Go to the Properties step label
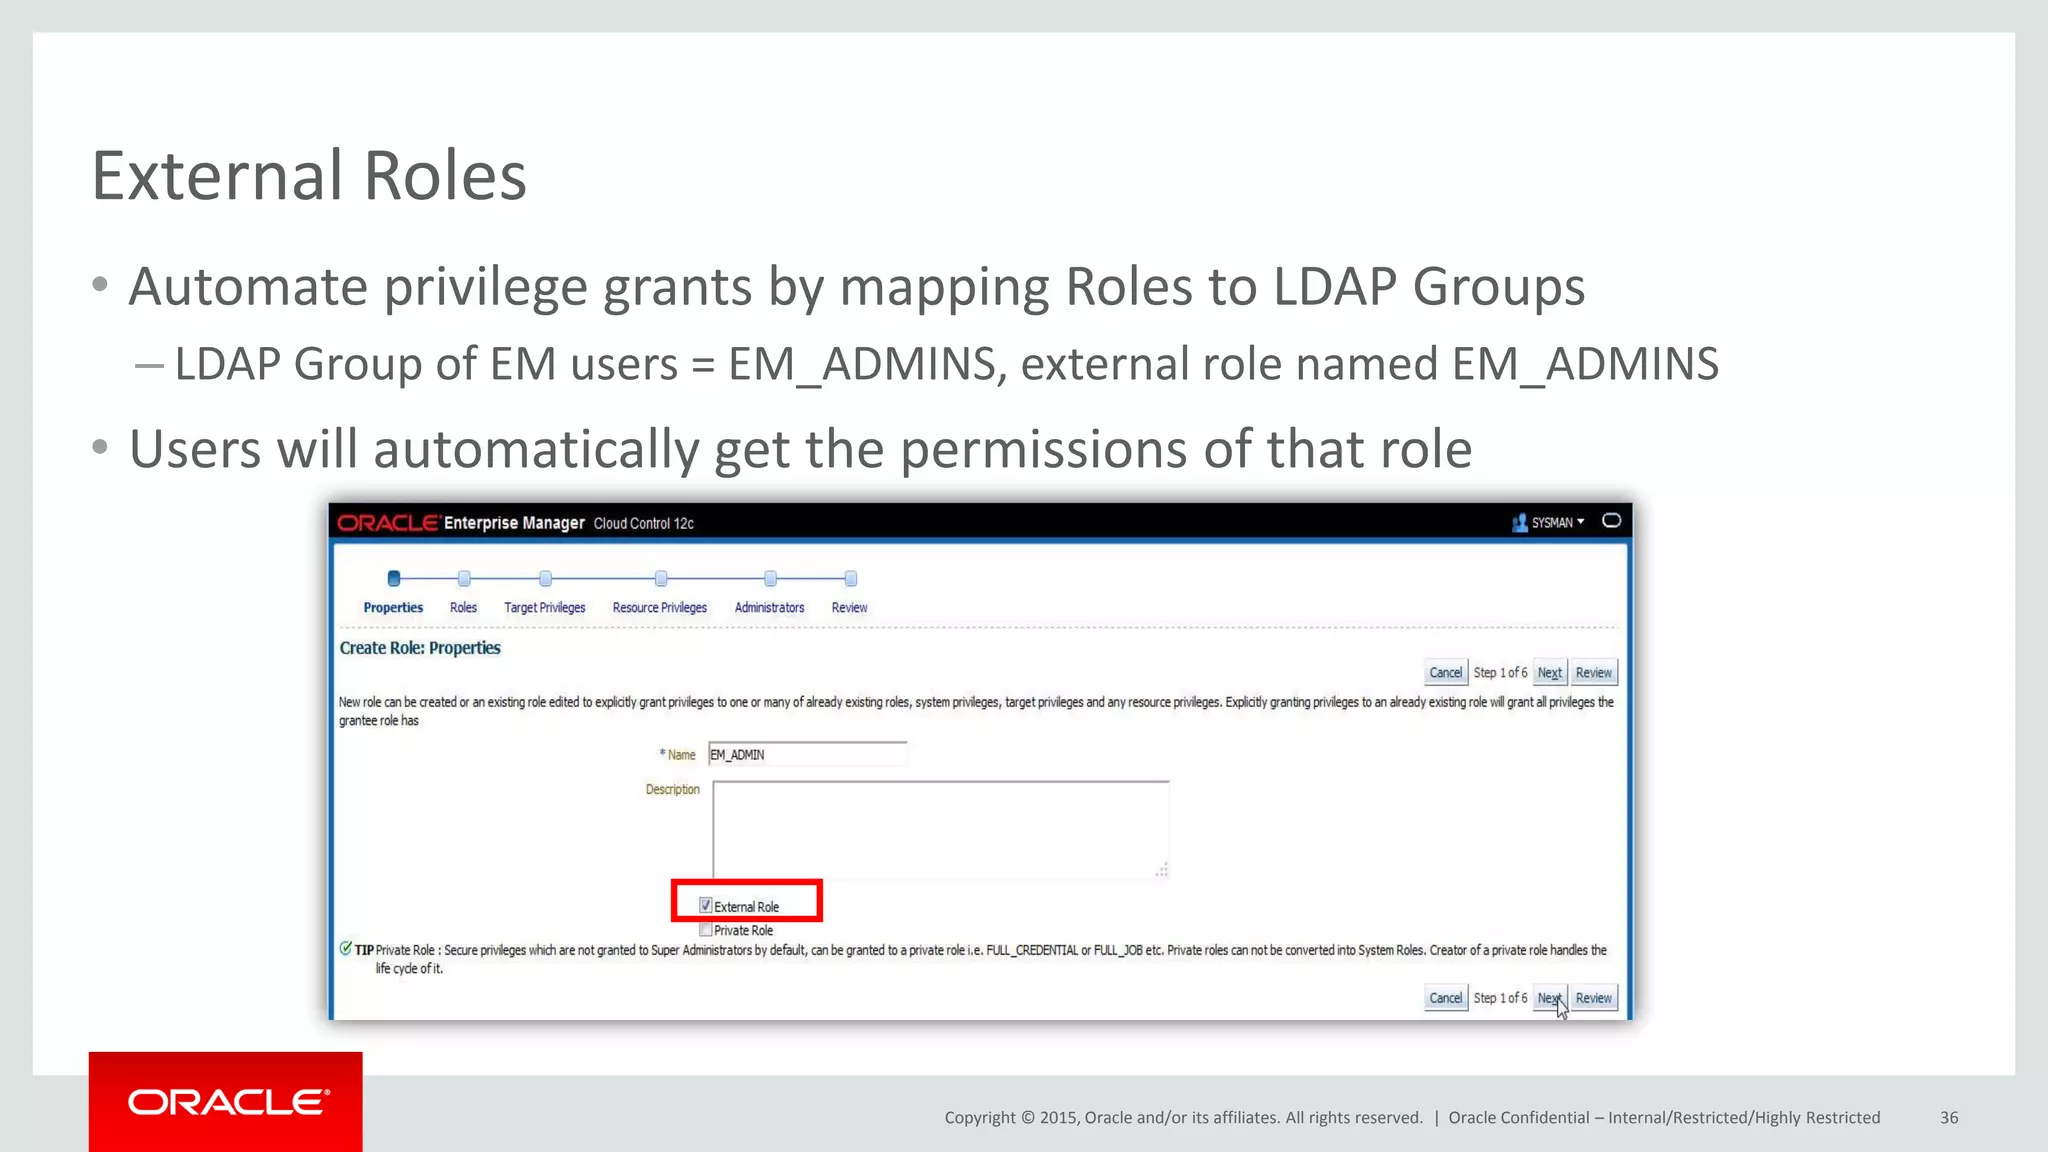The height and width of the screenshot is (1152, 2048). [x=393, y=608]
